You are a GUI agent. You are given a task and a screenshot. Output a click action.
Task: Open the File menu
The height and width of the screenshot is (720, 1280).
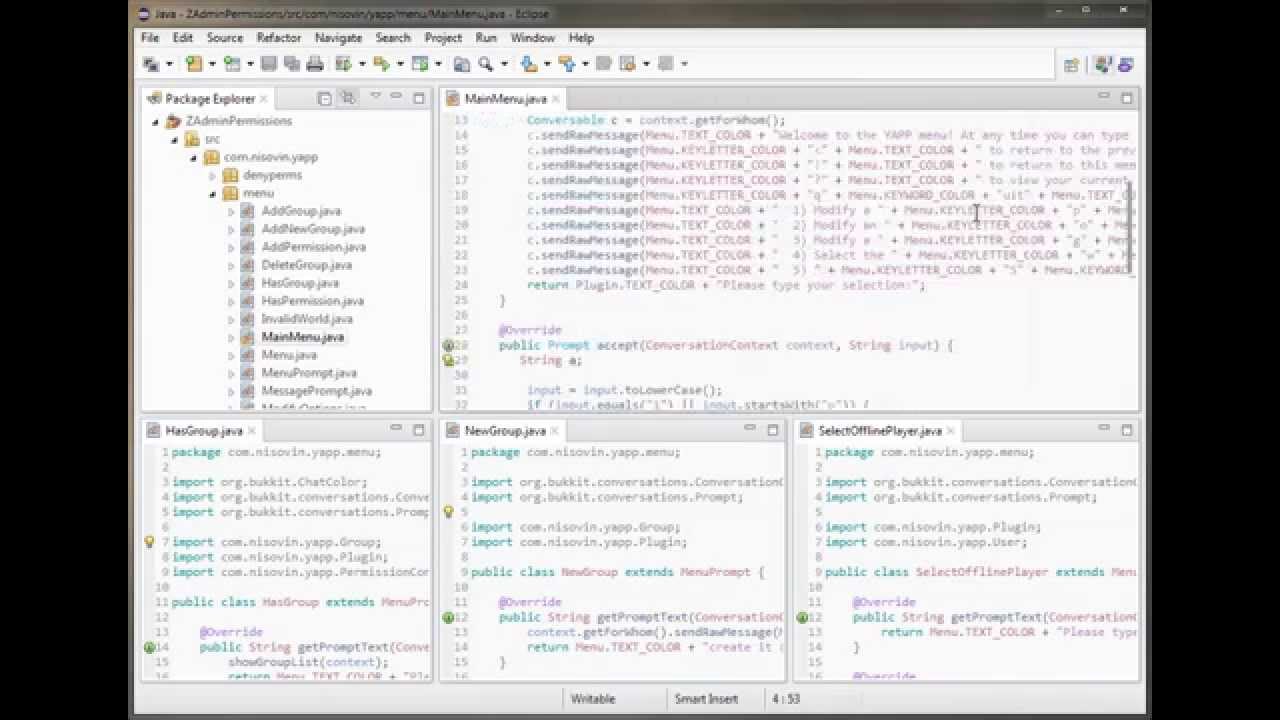tap(150, 37)
